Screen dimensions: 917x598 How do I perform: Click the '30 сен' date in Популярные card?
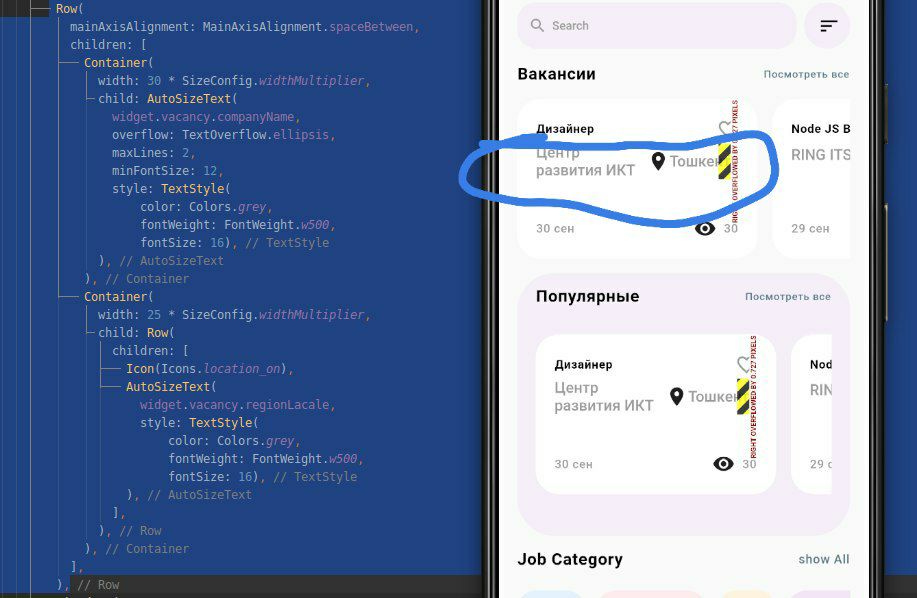pos(573,464)
